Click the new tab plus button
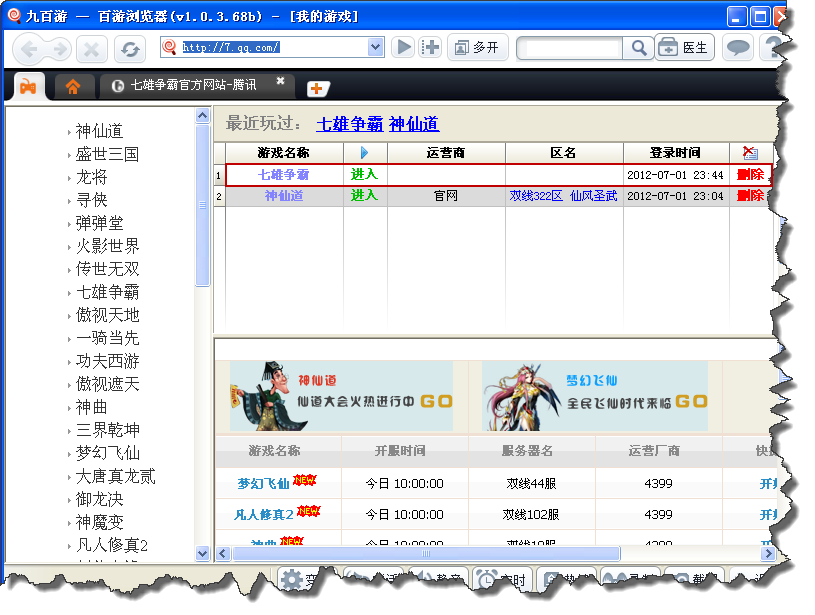Viewport: 815px width, 615px height. 317,89
